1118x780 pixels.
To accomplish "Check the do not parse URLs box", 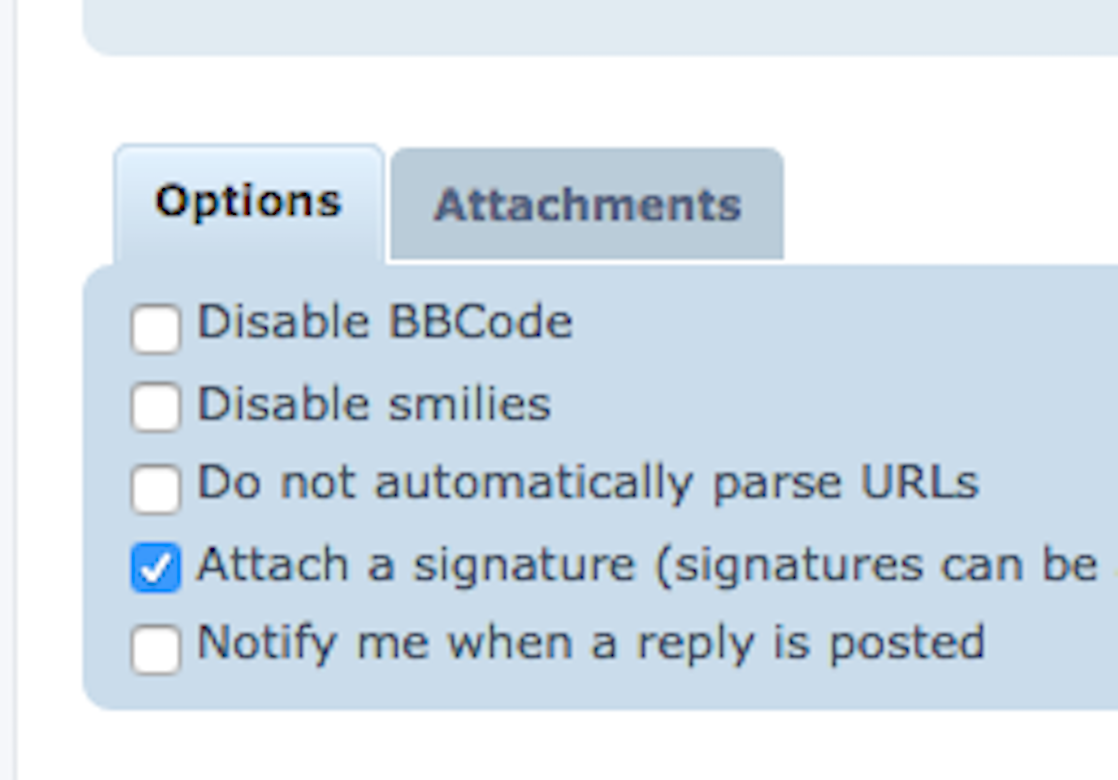I will [155, 488].
